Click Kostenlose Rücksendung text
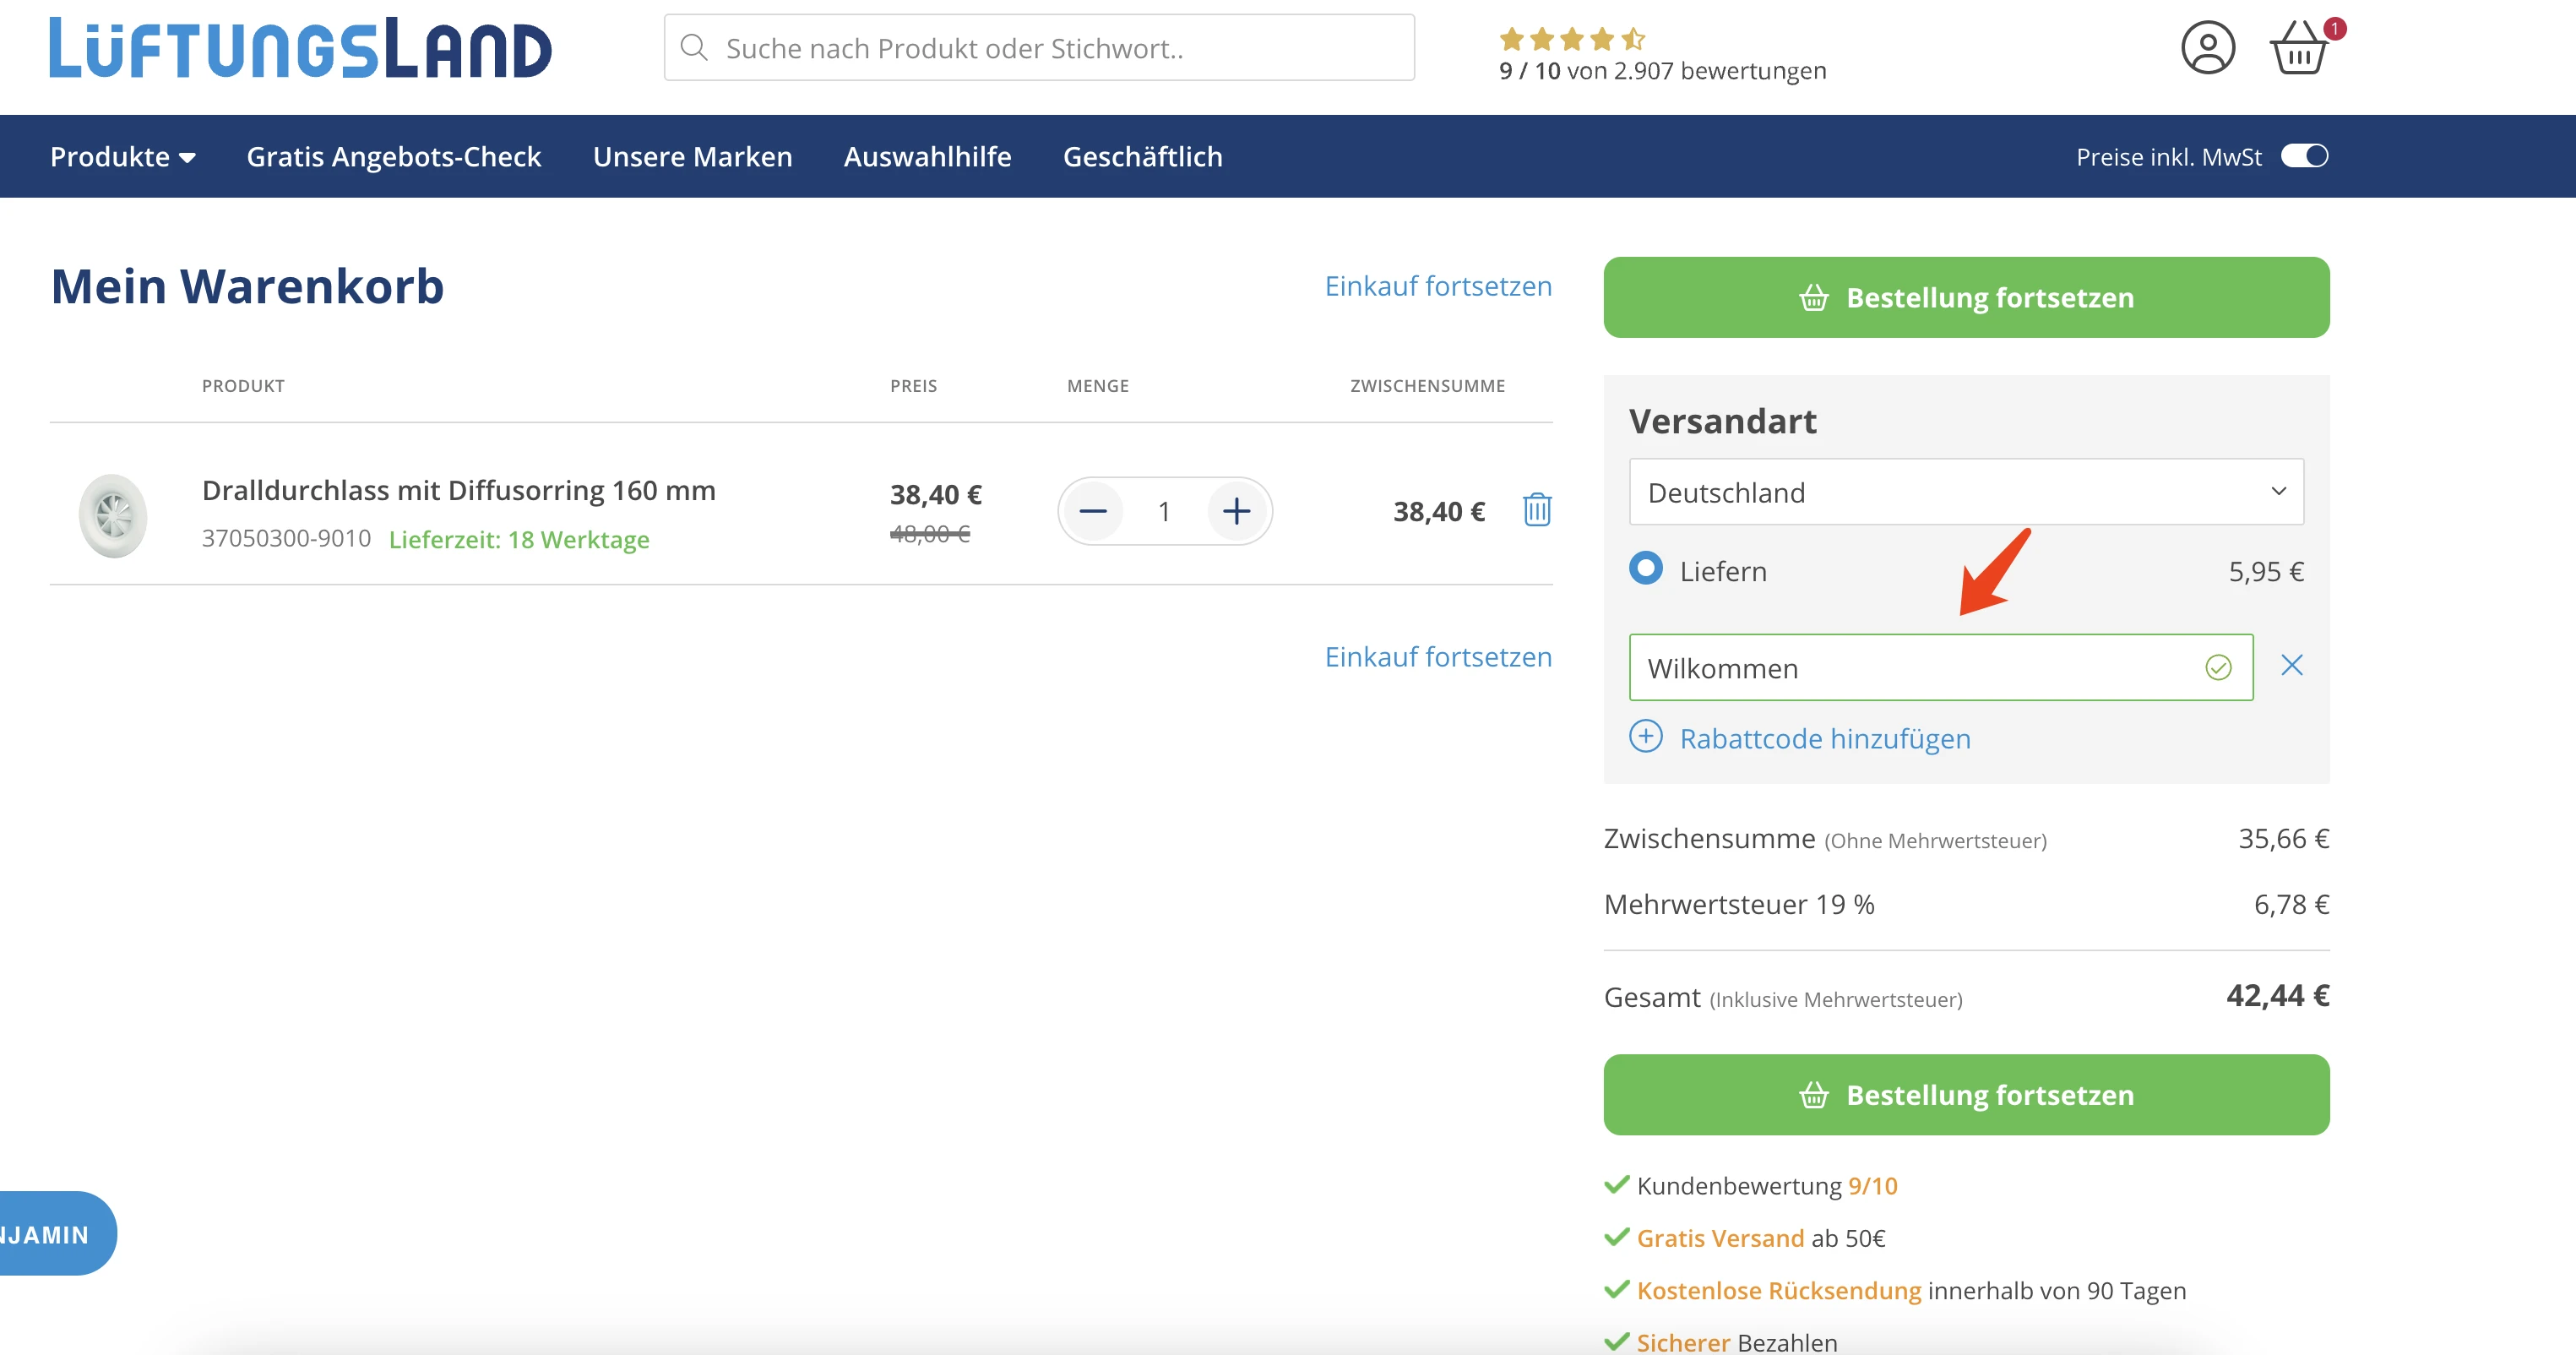2576x1355 pixels. point(1778,1290)
